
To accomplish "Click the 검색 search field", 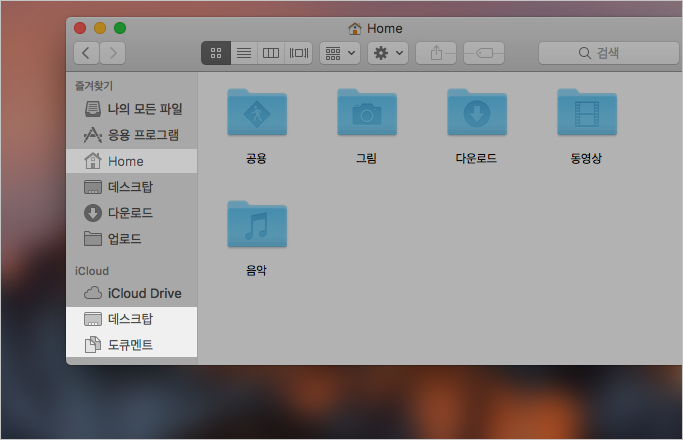I will click(609, 53).
